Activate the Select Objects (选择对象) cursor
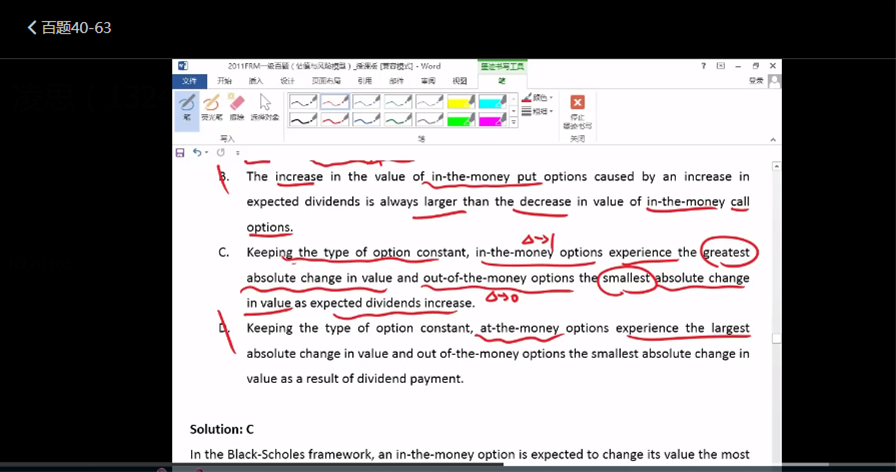The width and height of the screenshot is (896, 472). [x=265, y=108]
